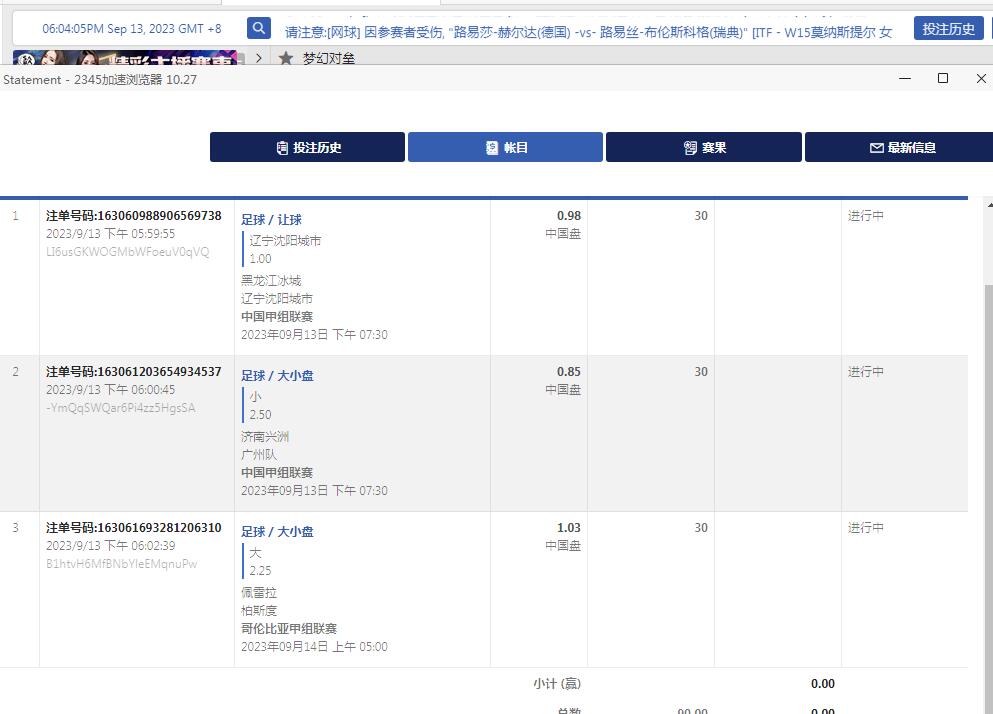Open 投注历史 tab in statement window
Screen dimensions: 993x714
tap(307, 147)
